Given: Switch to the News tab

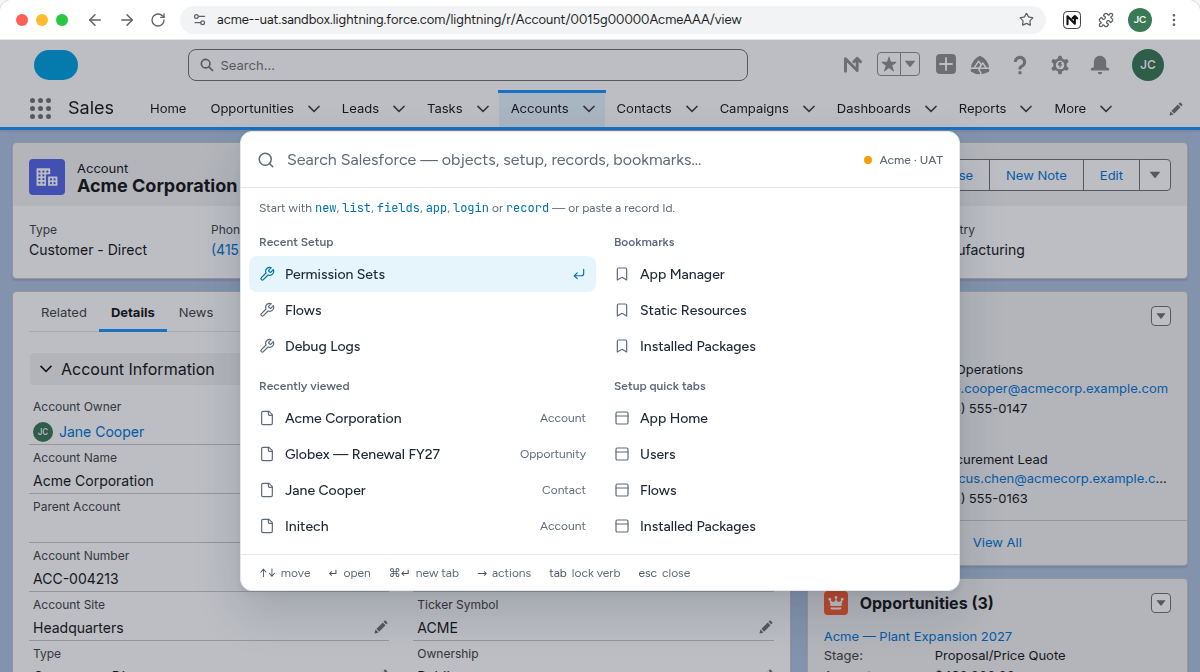Looking at the screenshot, I should (x=196, y=312).
